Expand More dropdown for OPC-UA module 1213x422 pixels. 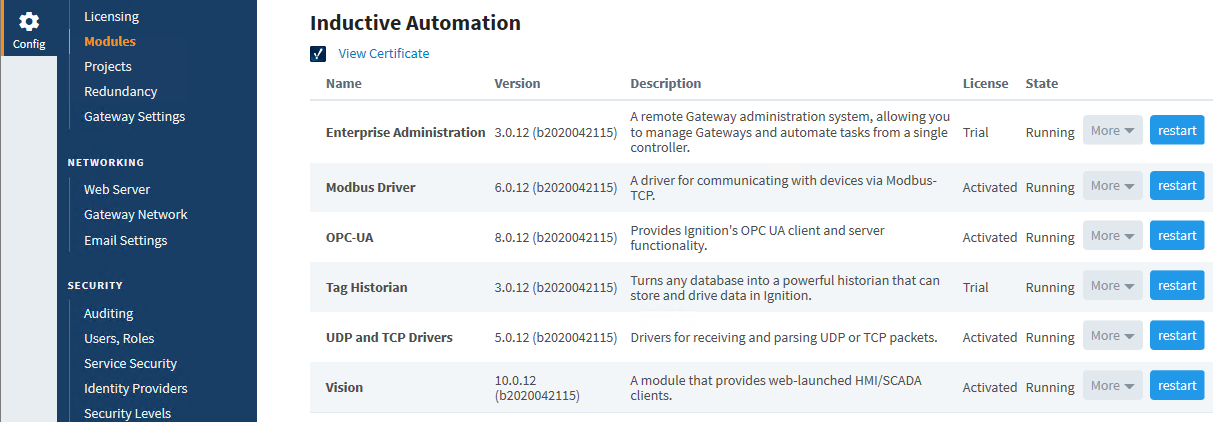pos(1113,236)
